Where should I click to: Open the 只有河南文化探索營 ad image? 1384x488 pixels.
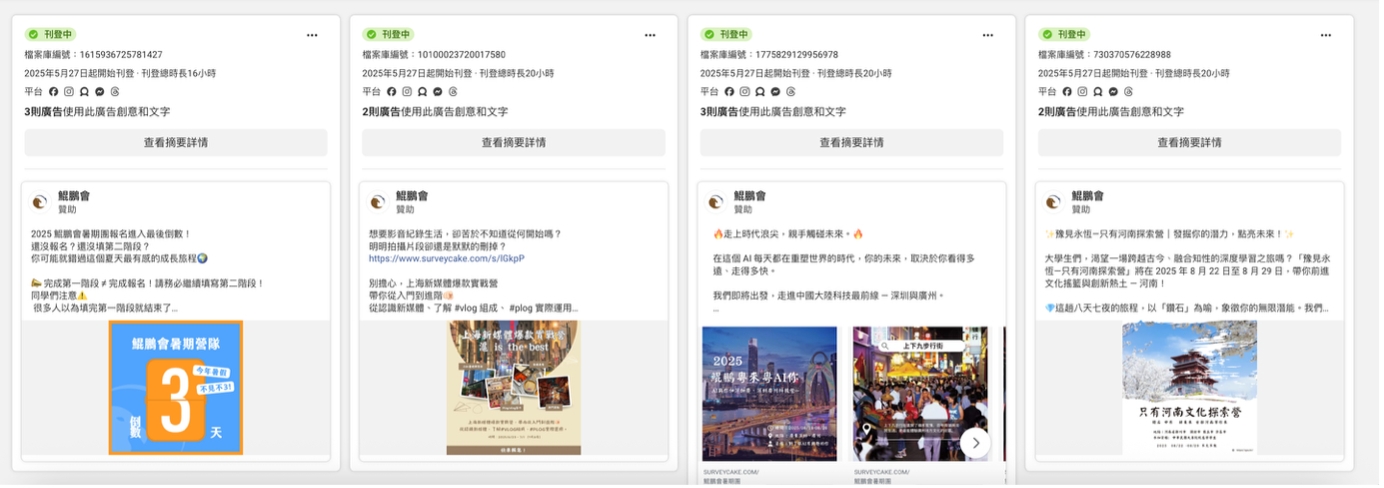(1190, 388)
